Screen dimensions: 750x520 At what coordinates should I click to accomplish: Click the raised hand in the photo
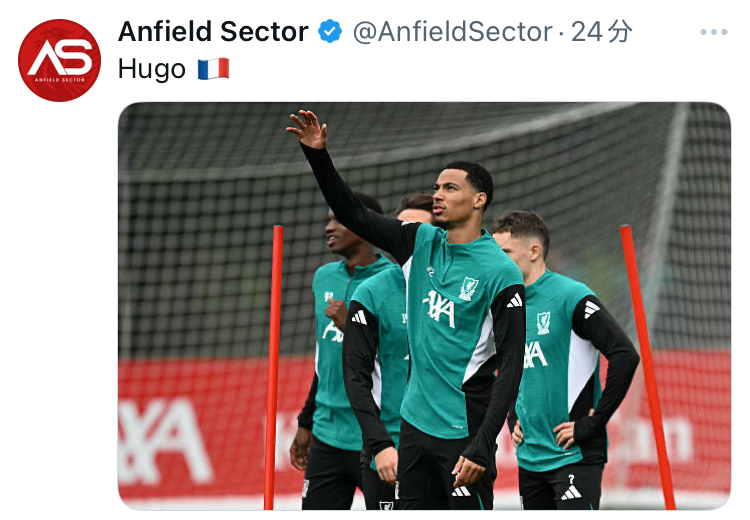[x=309, y=129]
